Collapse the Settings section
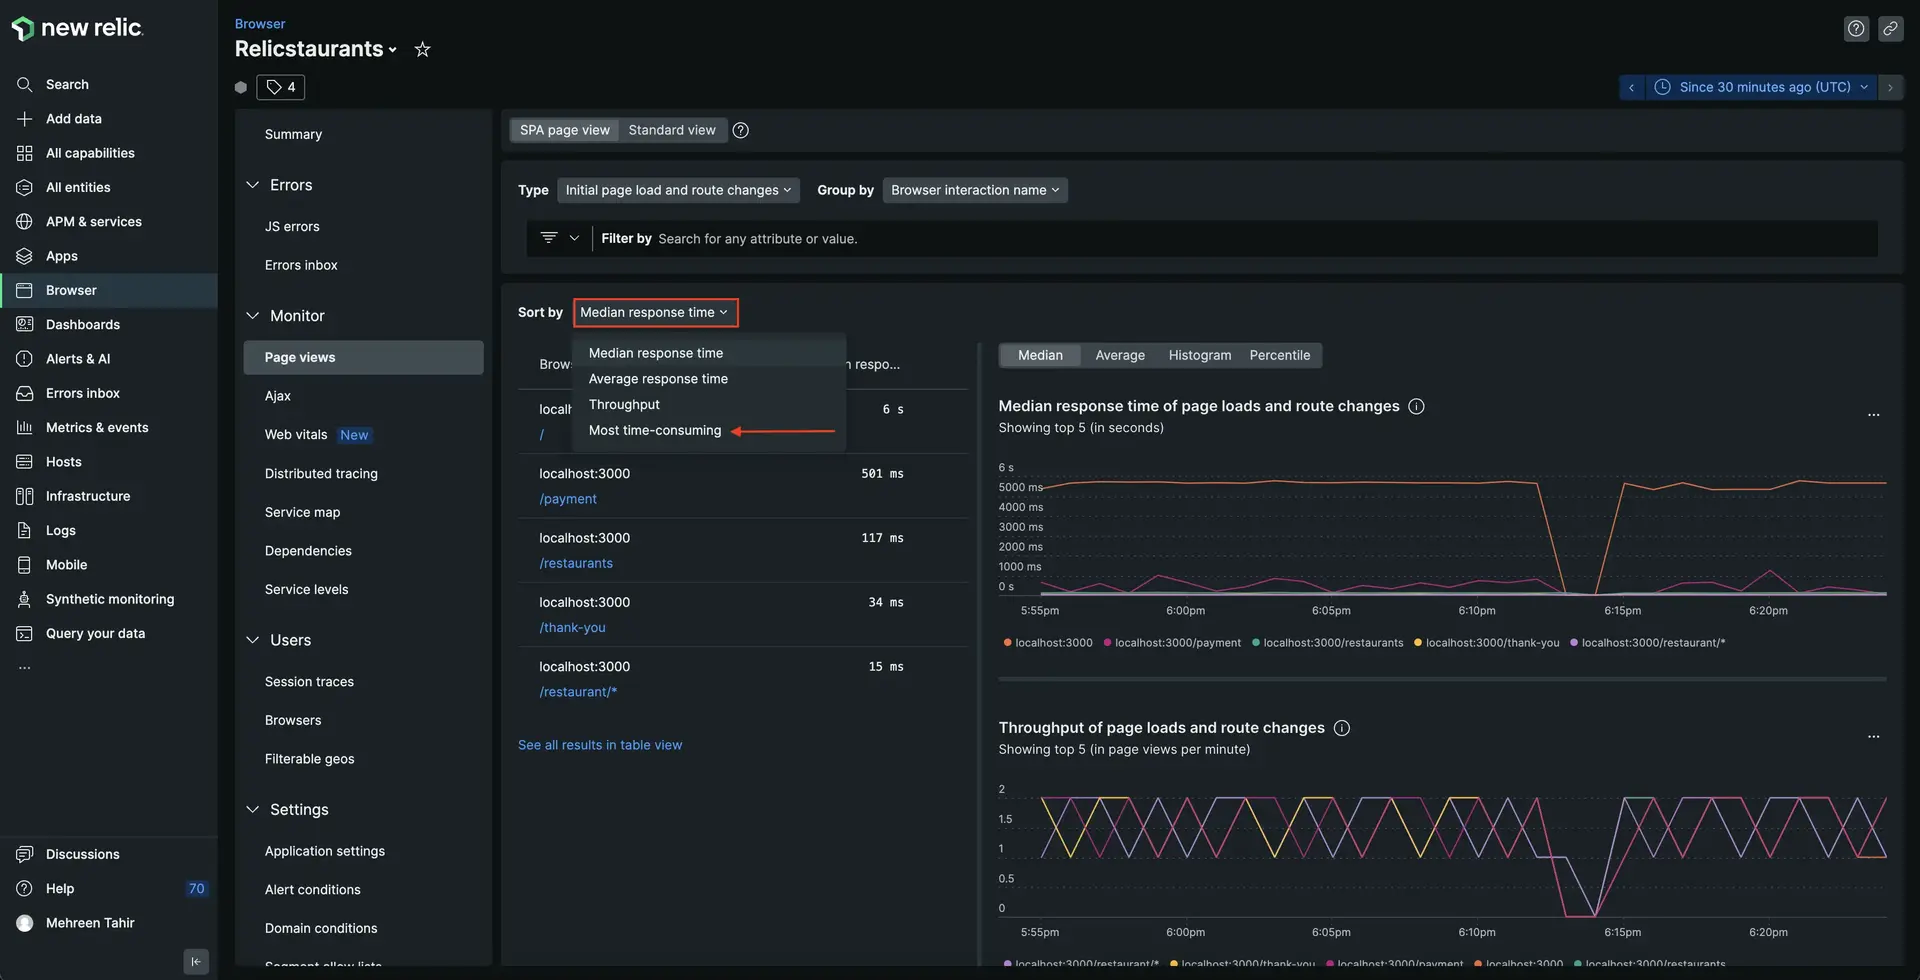Screen dimensions: 1920x980 (252, 809)
